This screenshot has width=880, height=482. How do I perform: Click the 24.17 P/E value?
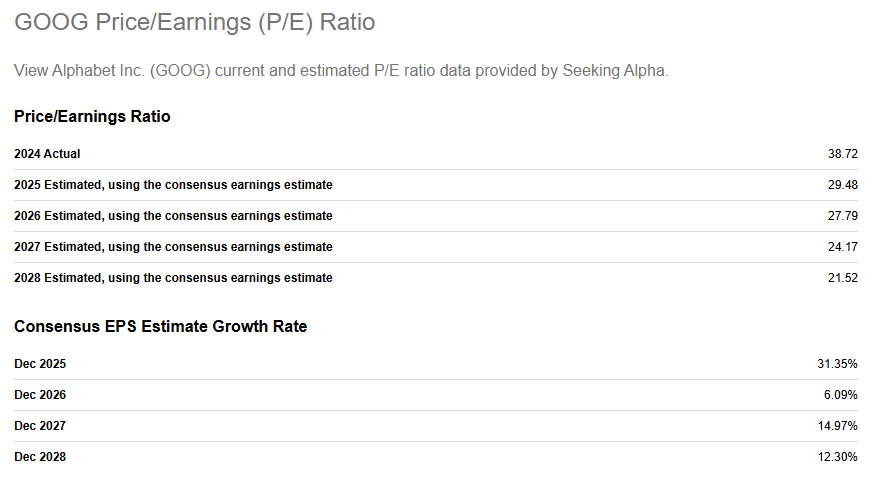[843, 247]
